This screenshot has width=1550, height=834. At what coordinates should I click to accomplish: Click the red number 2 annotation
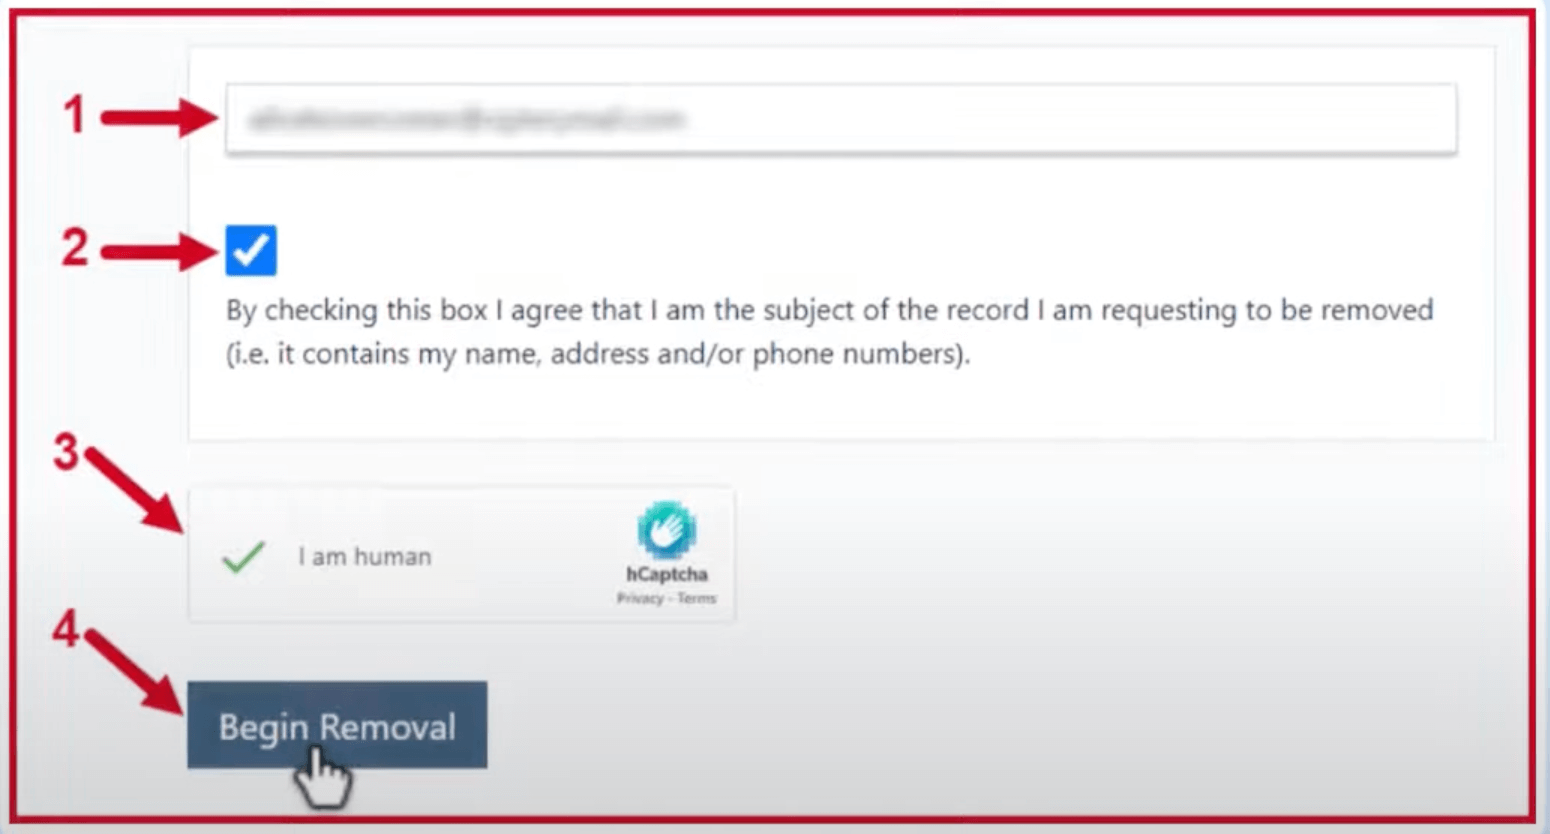[x=75, y=247]
